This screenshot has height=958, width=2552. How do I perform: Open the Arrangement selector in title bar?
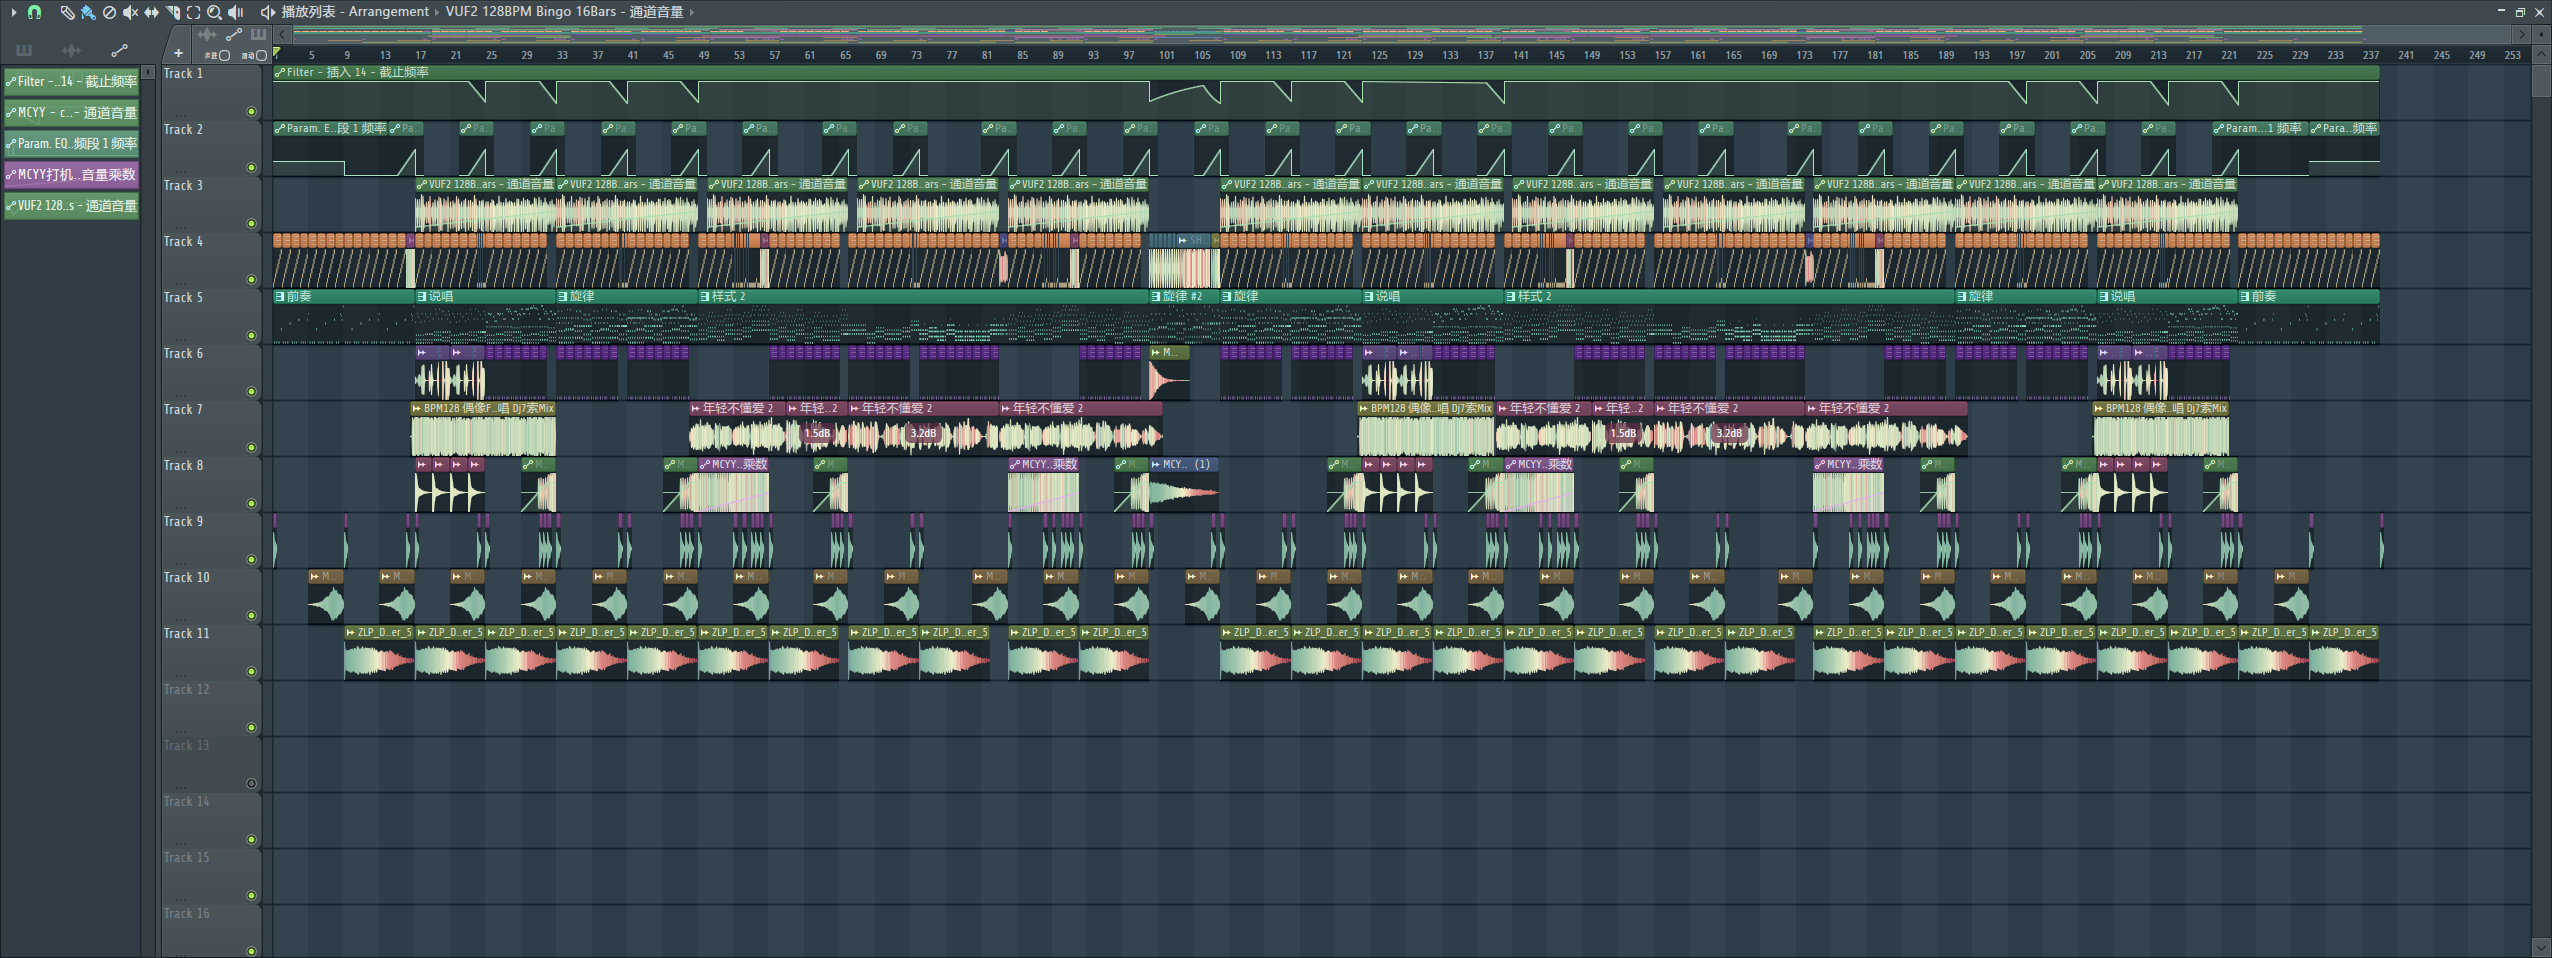pyautogui.click(x=388, y=12)
